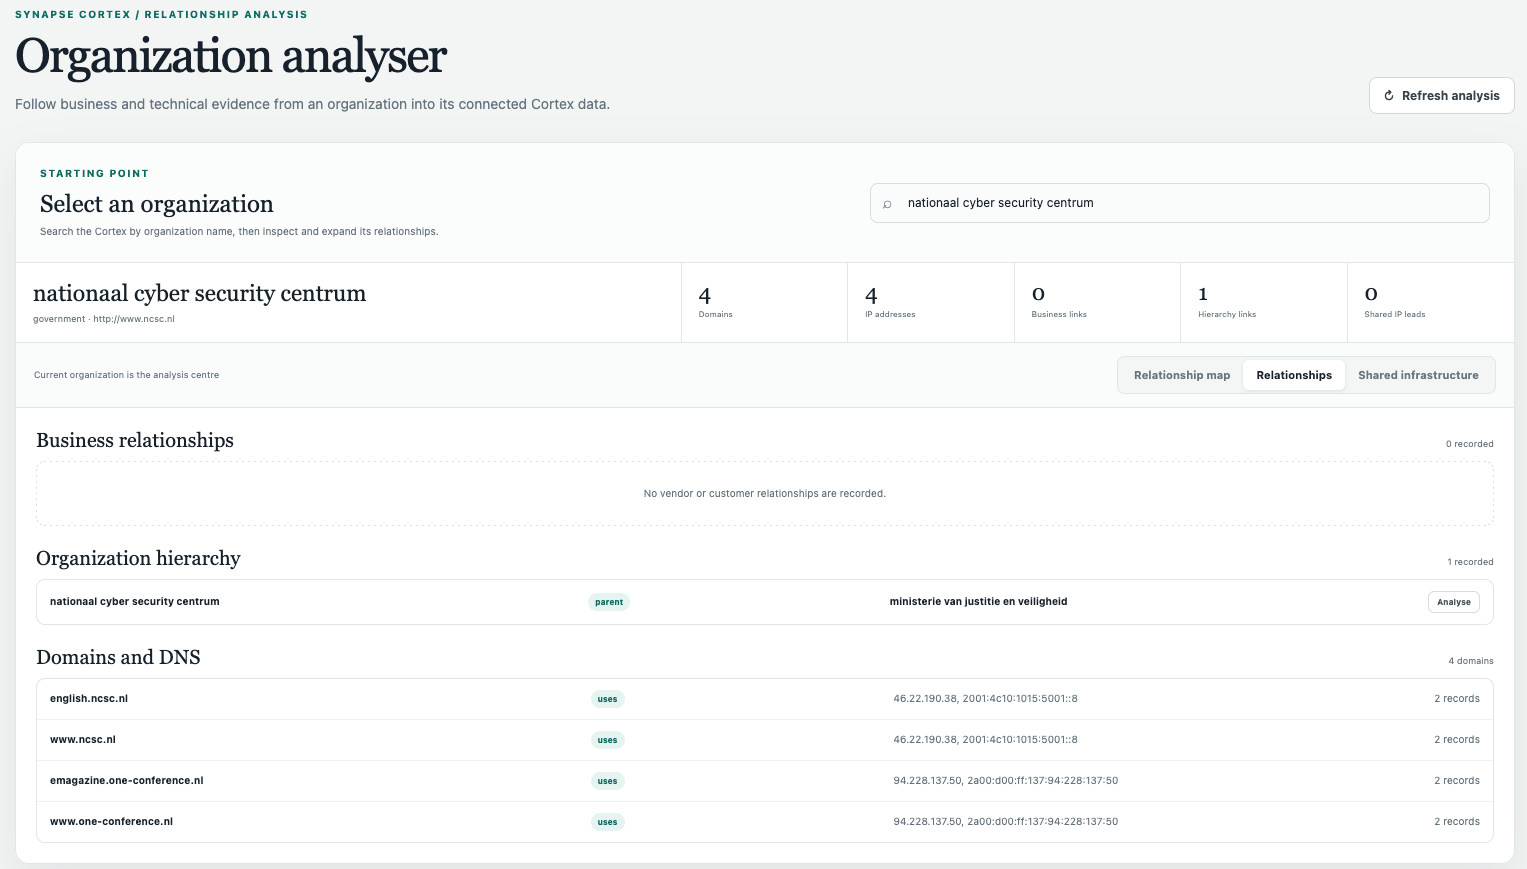Analyse ministerie van justitie en veiligheid
This screenshot has width=1527, height=869.
1453,602
